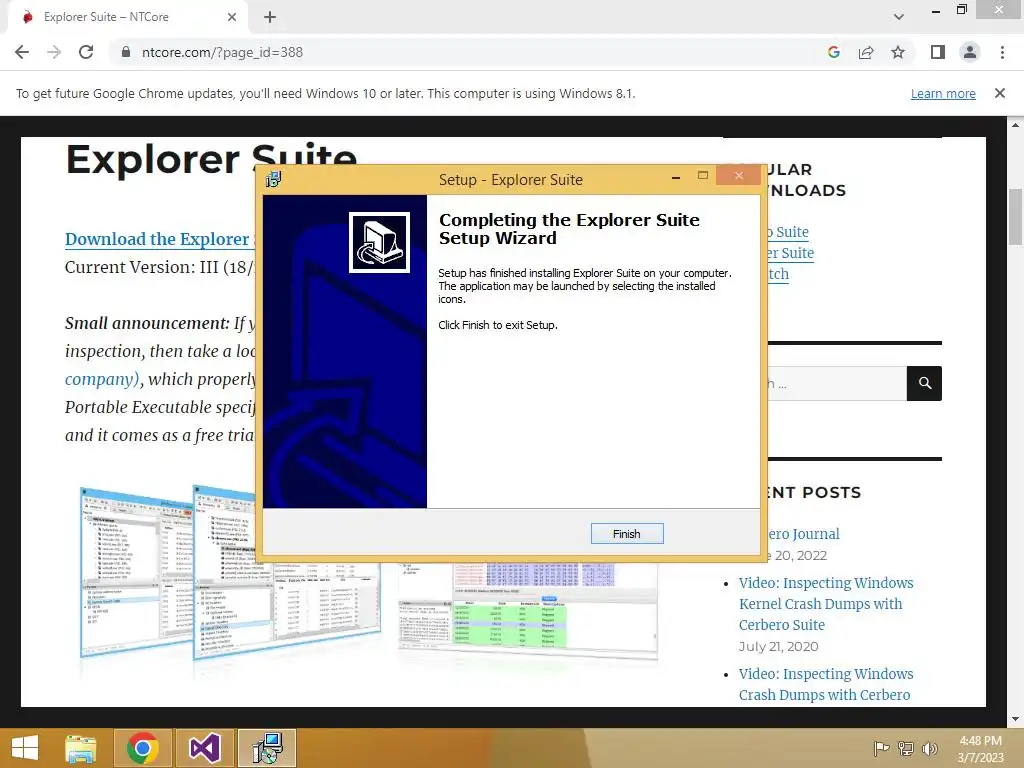The width and height of the screenshot is (1024, 768).
Task: Click the July 21, 2020 post date
Action: (x=778, y=646)
